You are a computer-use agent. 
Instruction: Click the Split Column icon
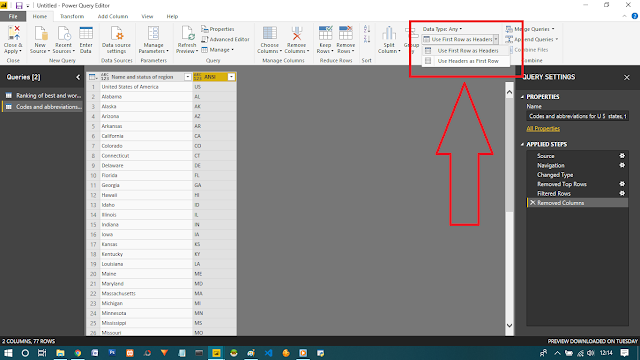click(x=389, y=33)
